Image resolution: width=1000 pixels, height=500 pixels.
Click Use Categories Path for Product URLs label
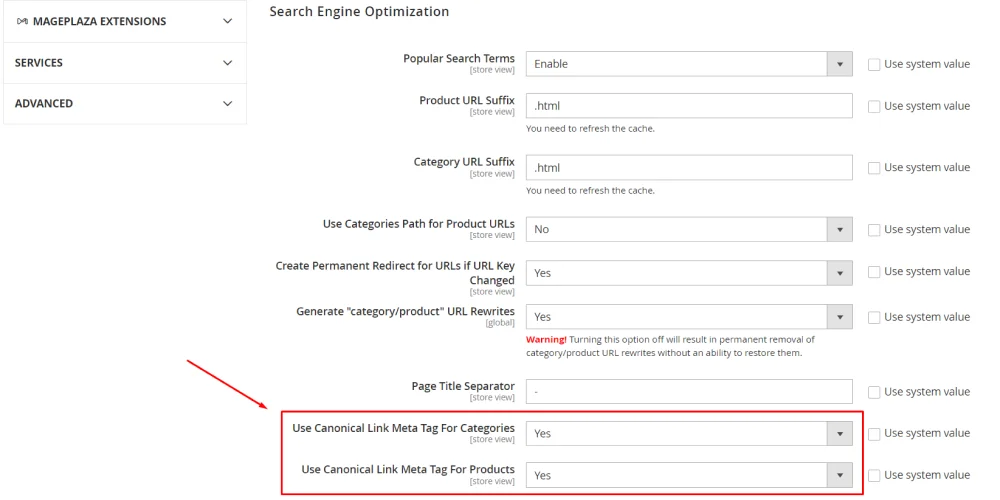[x=418, y=223]
